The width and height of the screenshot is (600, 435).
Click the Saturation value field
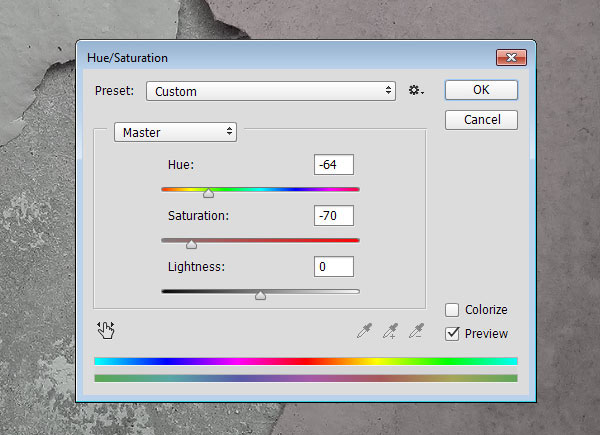334,216
